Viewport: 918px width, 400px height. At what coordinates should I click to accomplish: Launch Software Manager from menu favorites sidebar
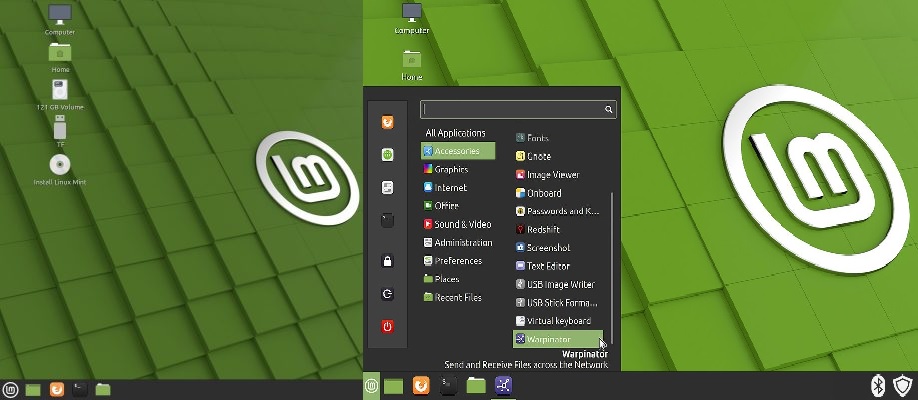[x=387, y=155]
